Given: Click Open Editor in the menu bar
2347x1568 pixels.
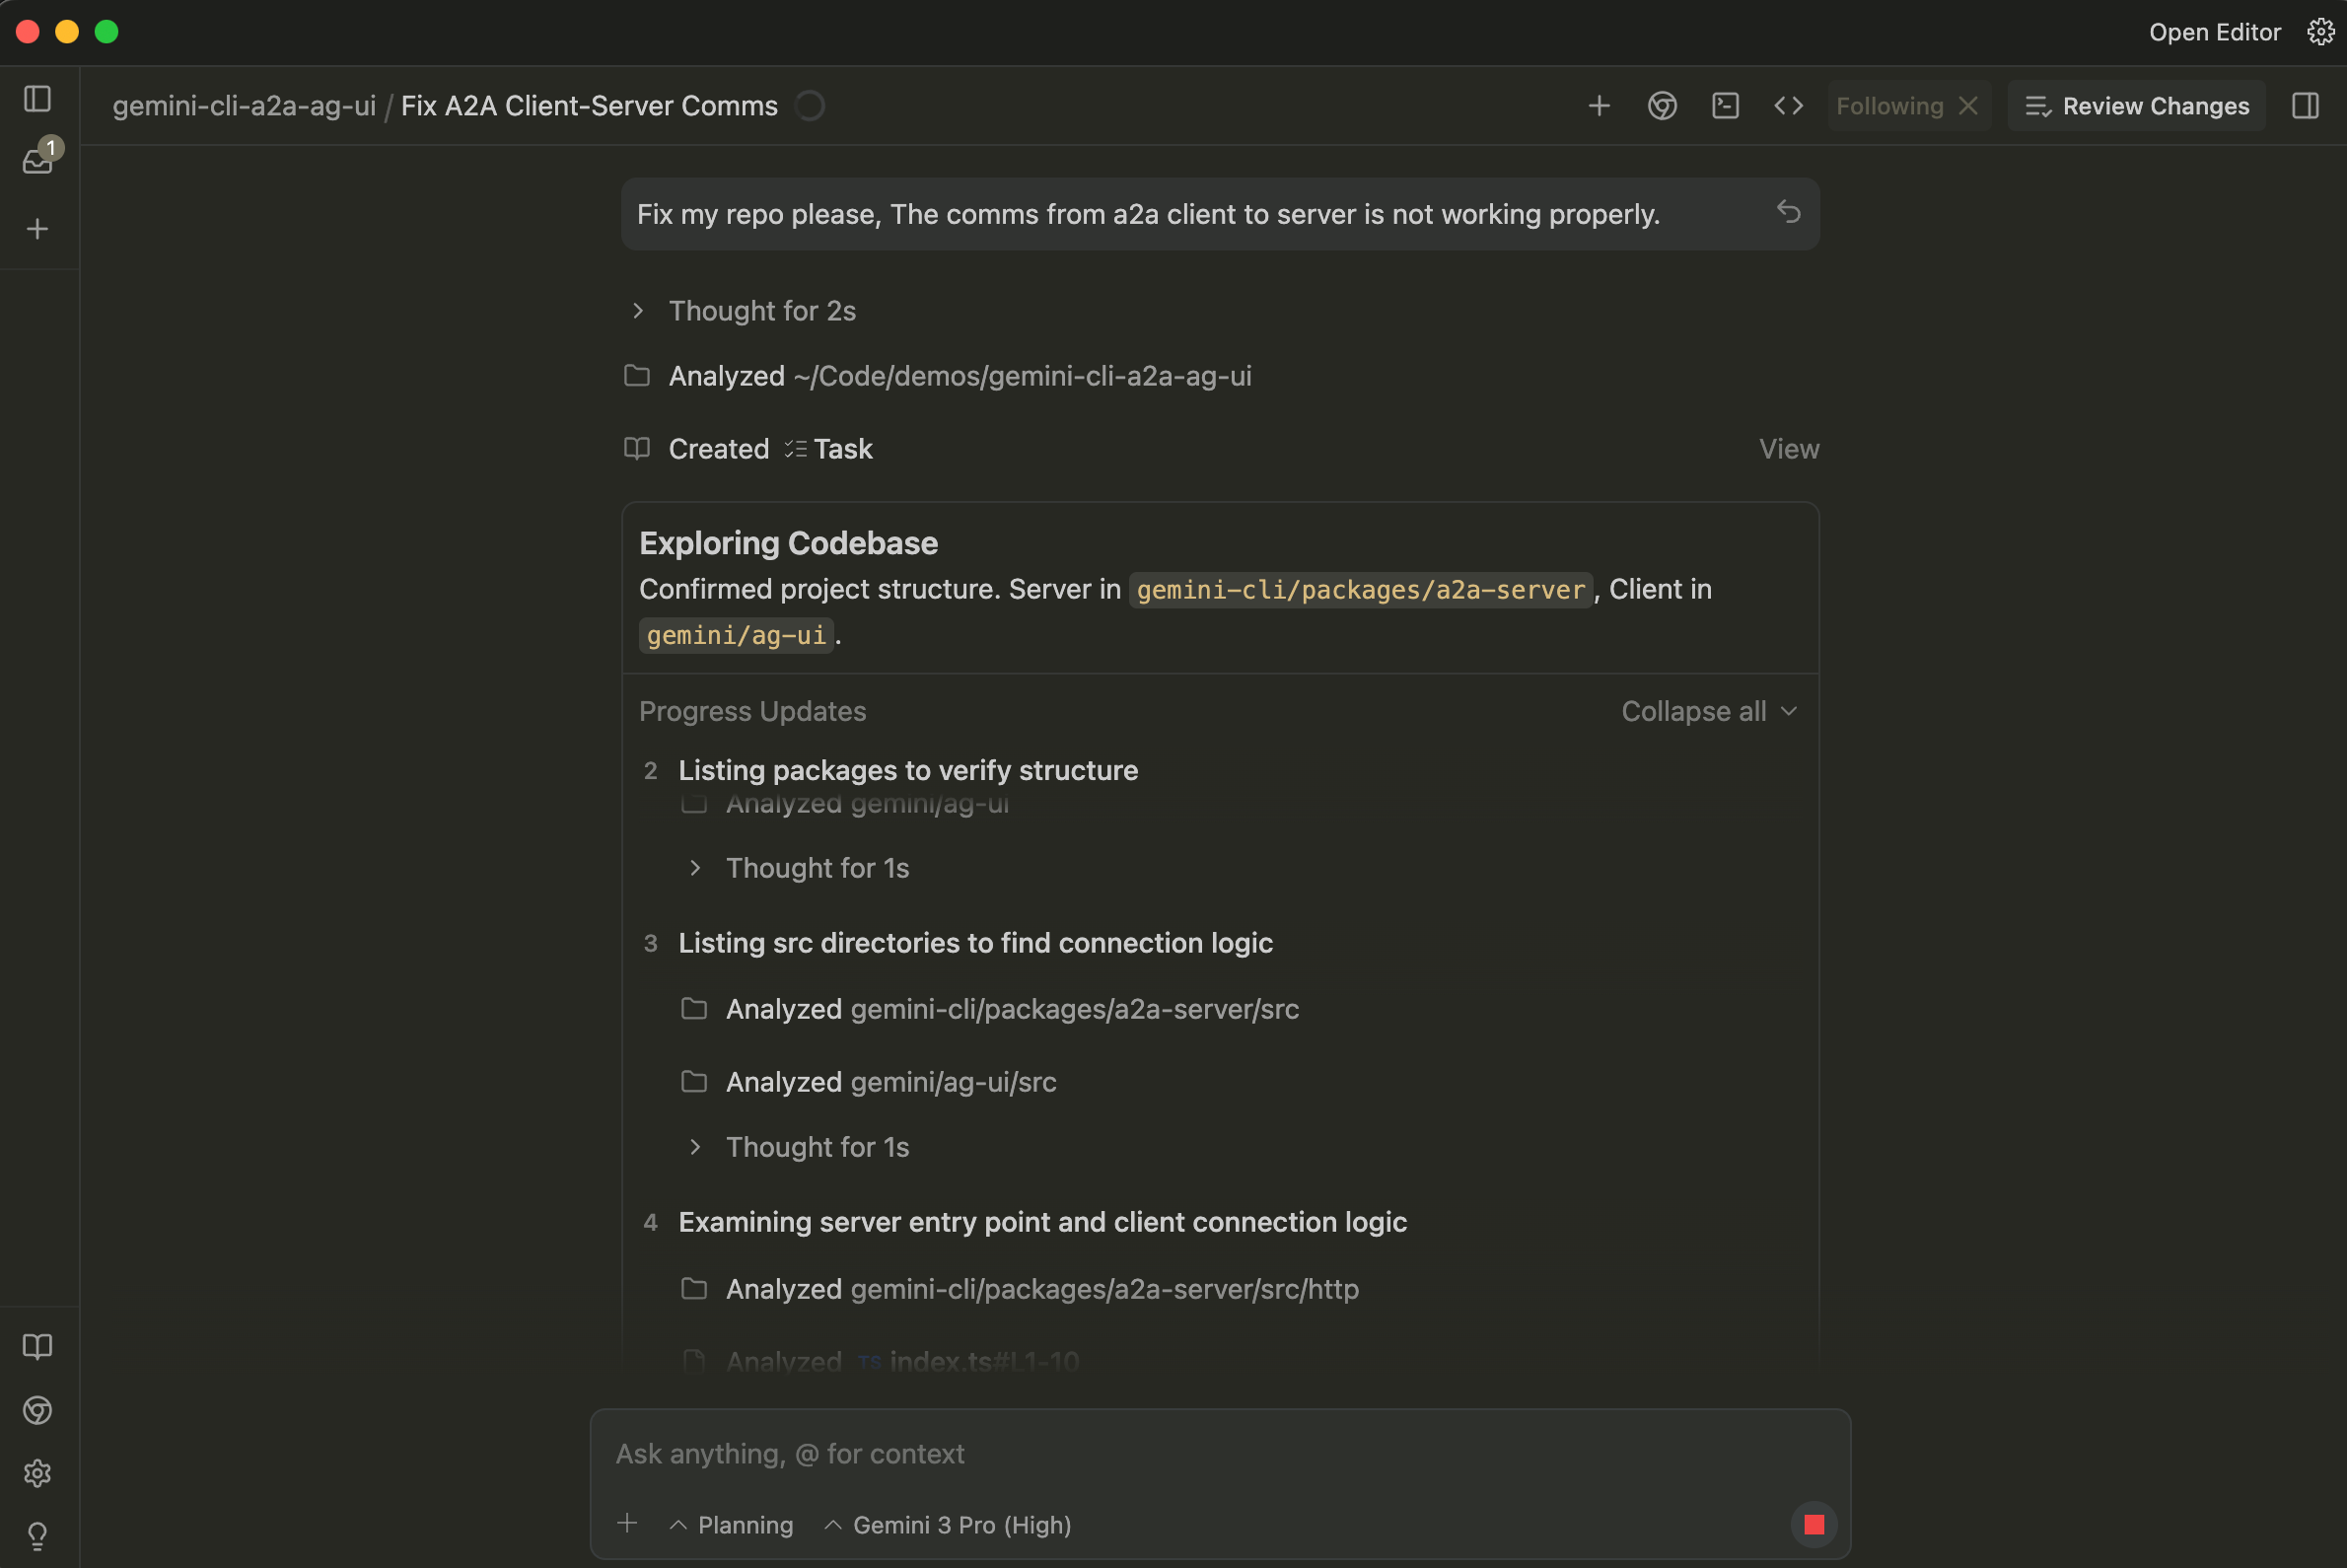Looking at the screenshot, I should click(2215, 31).
